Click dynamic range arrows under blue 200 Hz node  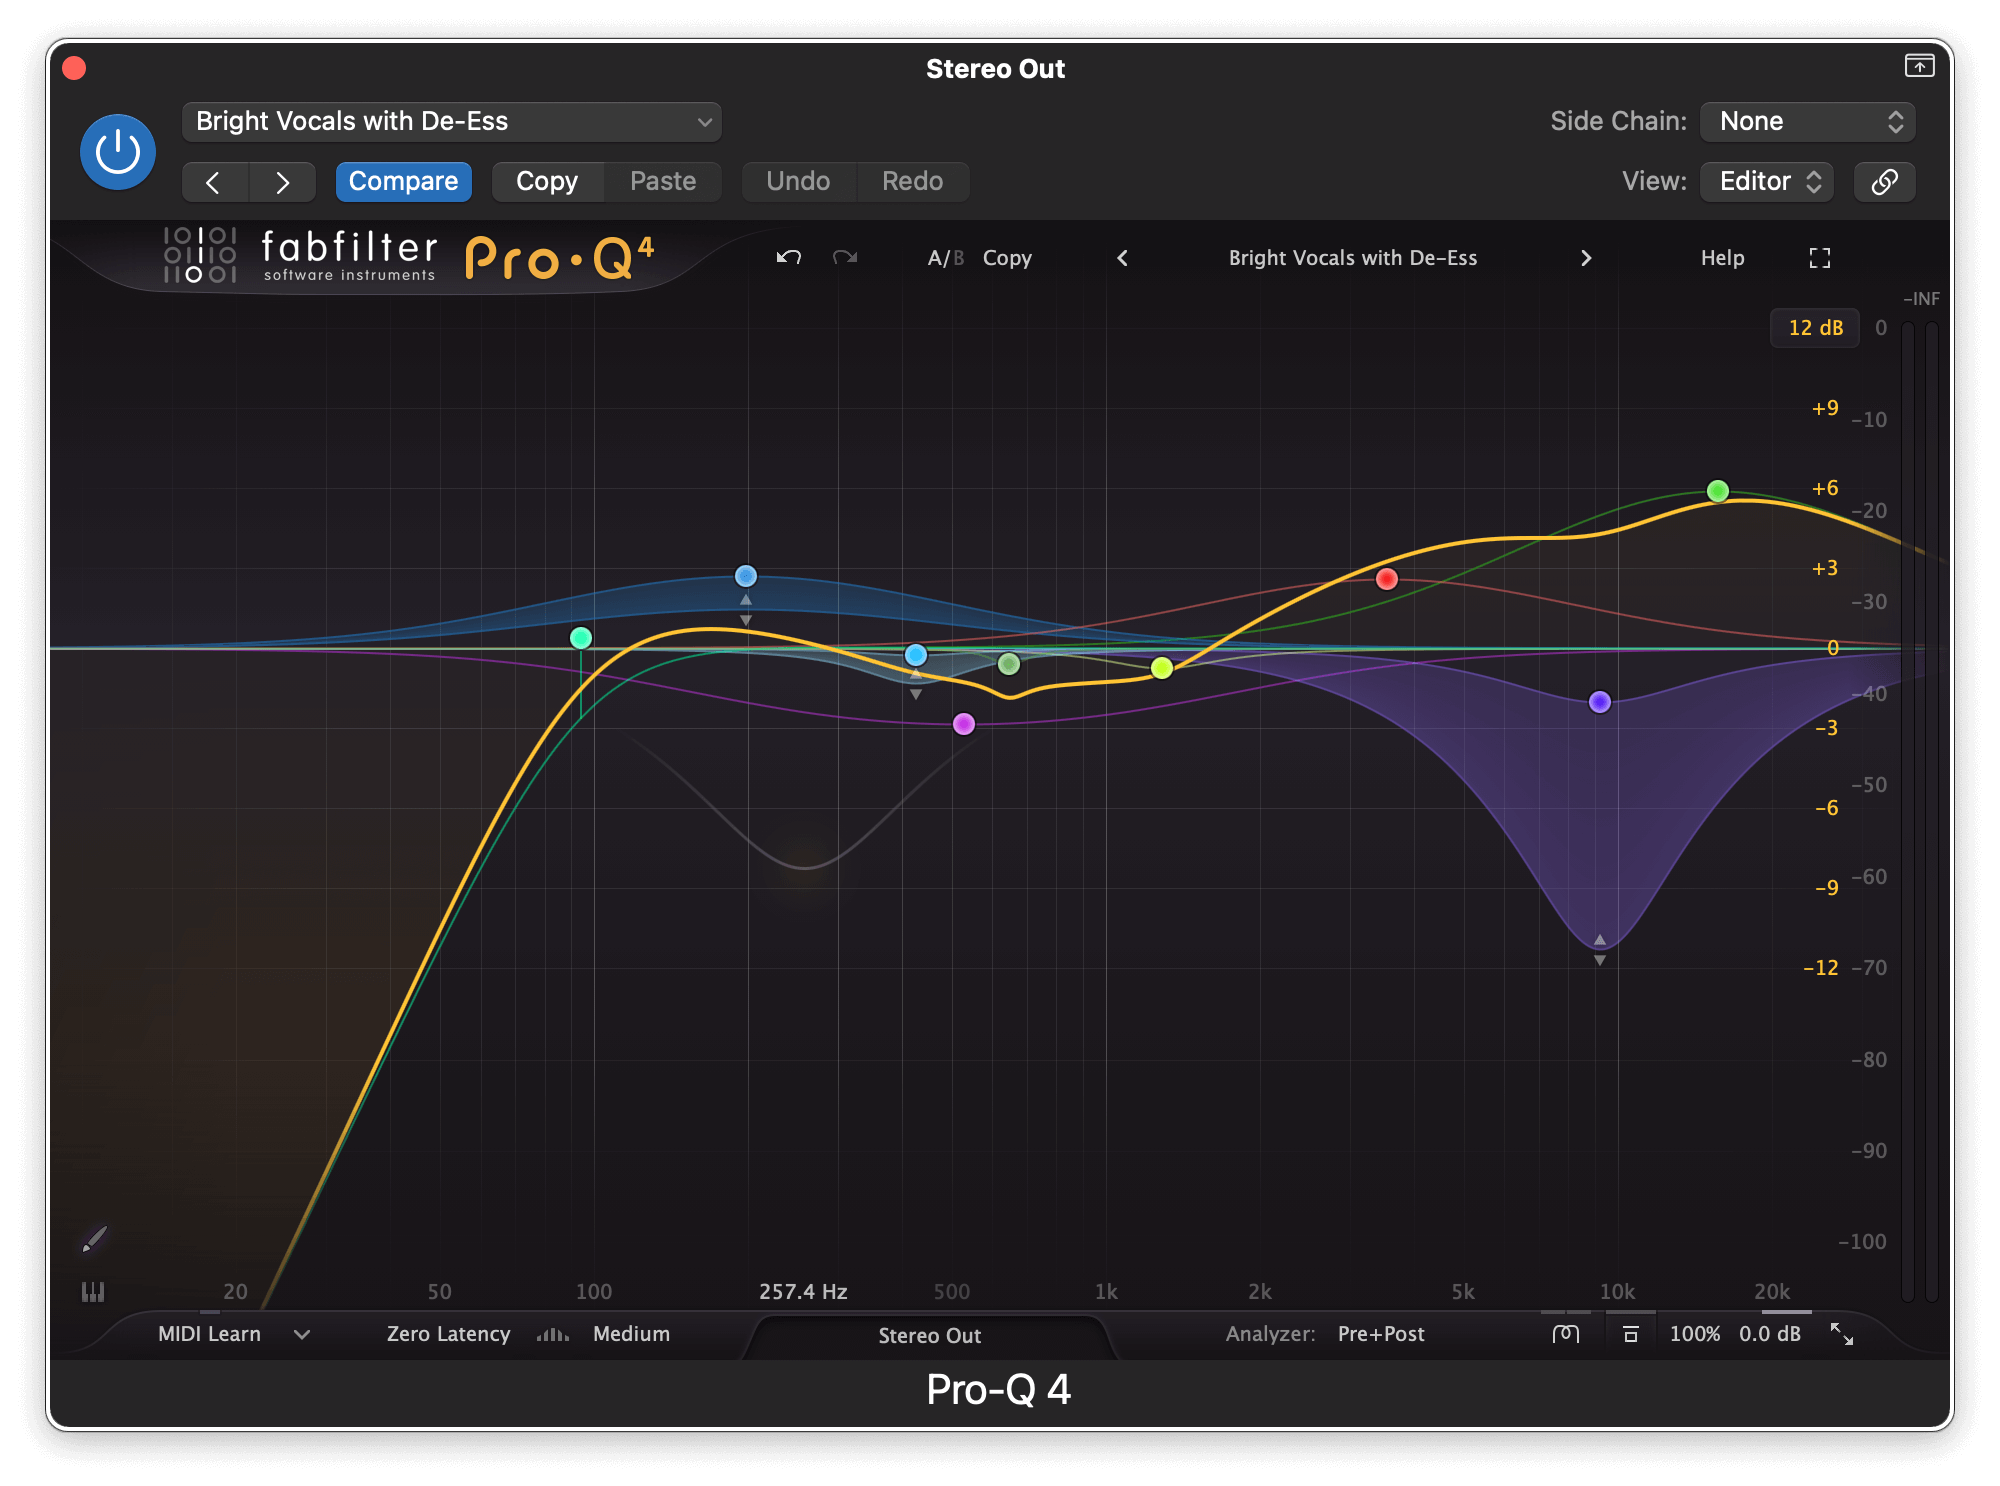[746, 610]
